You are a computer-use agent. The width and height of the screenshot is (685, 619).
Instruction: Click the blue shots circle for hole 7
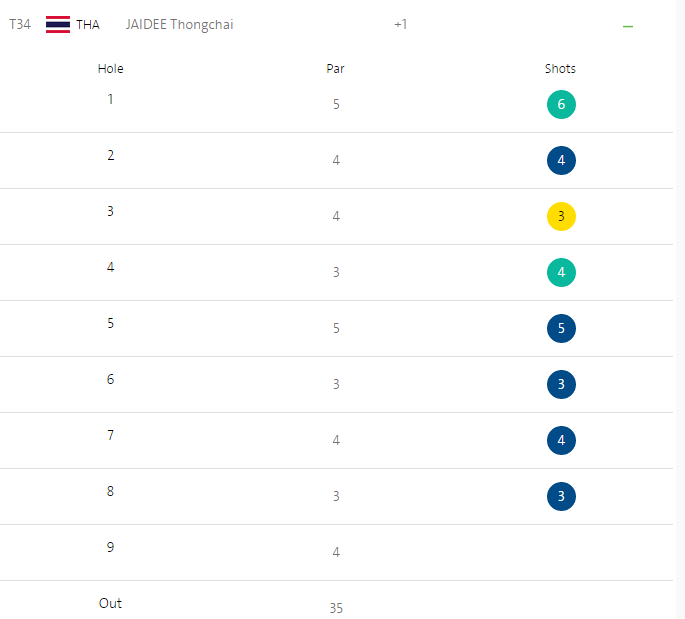click(561, 440)
